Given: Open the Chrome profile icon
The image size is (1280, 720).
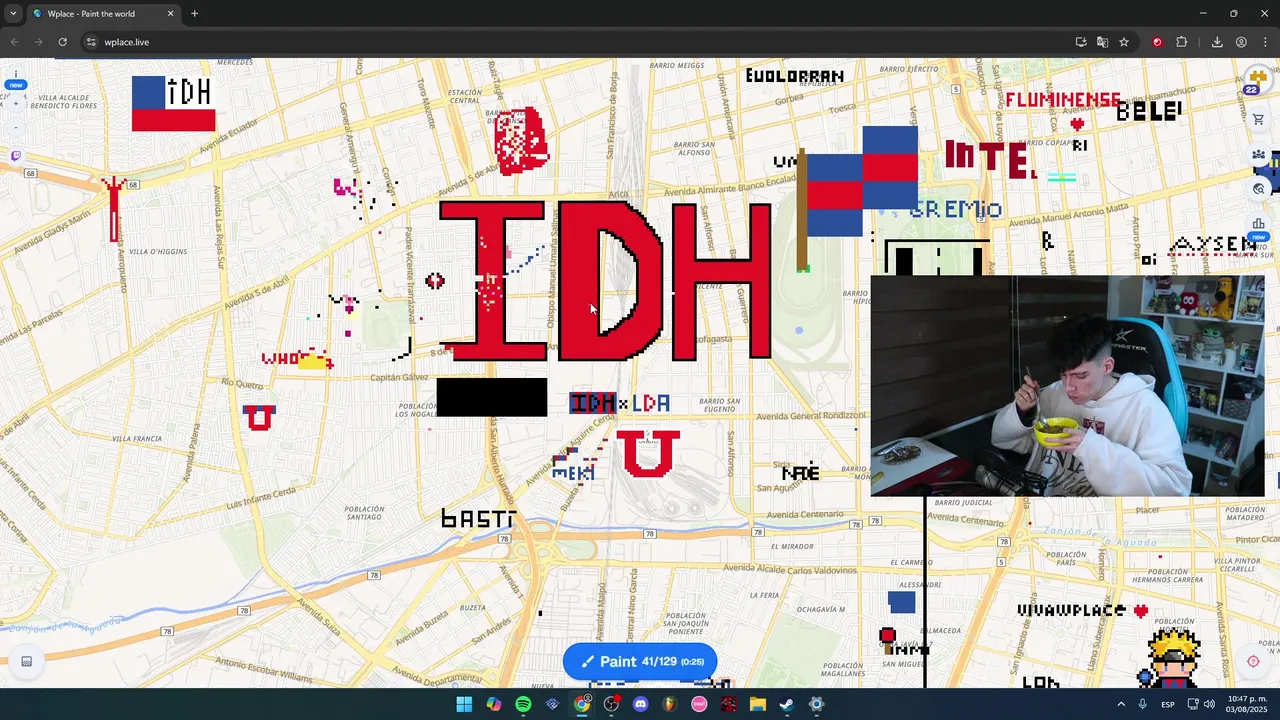Looking at the screenshot, I should [1241, 42].
